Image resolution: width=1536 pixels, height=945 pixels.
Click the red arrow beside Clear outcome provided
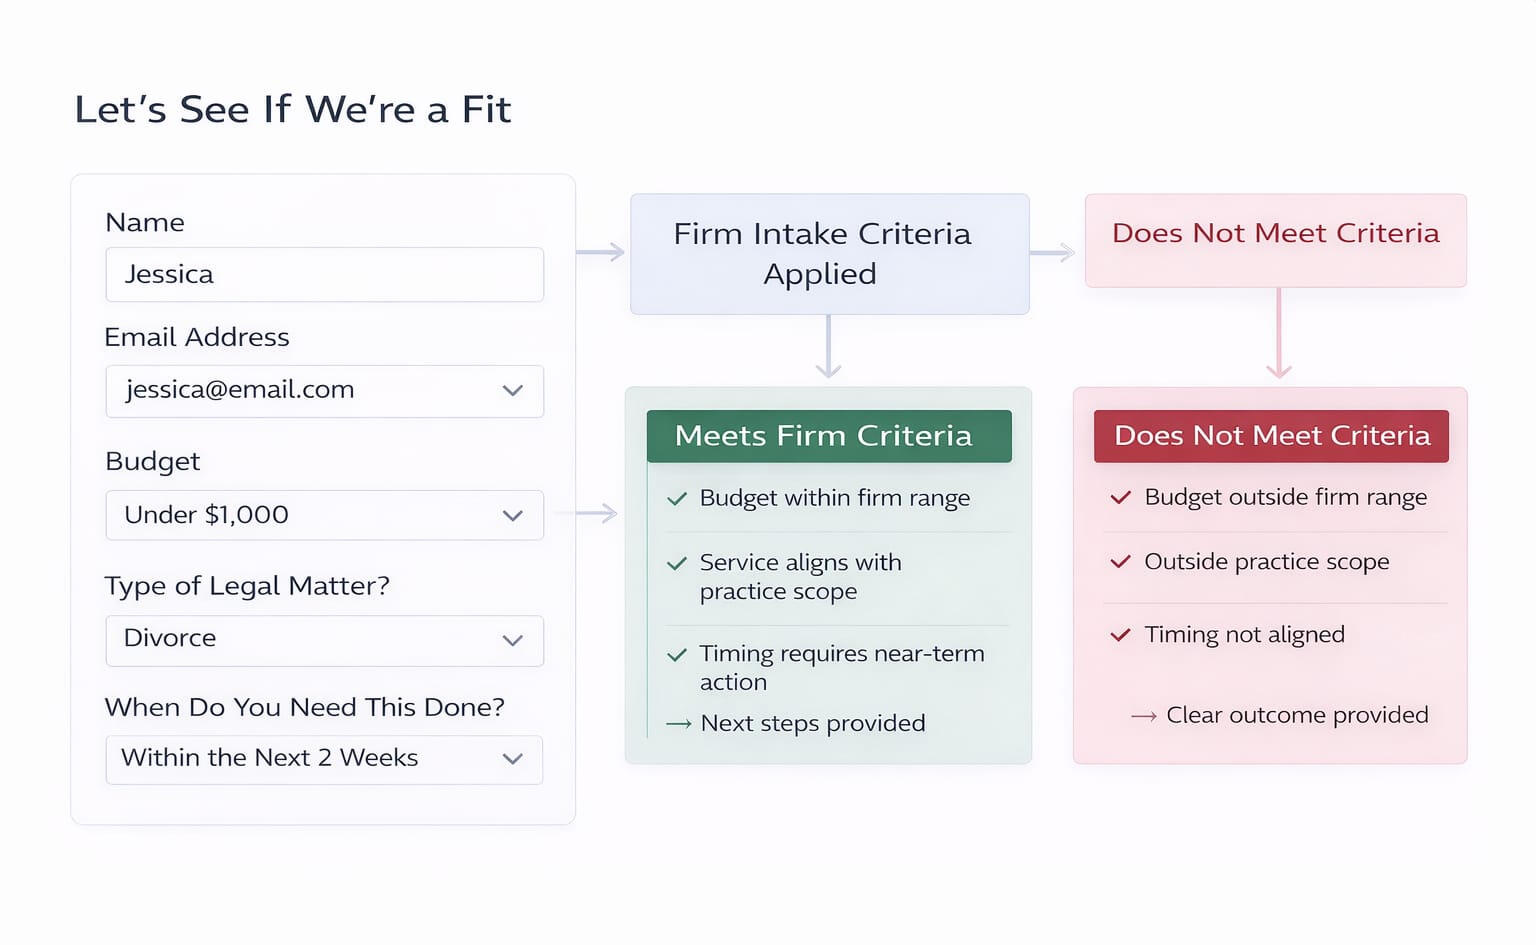pyautogui.click(x=1144, y=716)
